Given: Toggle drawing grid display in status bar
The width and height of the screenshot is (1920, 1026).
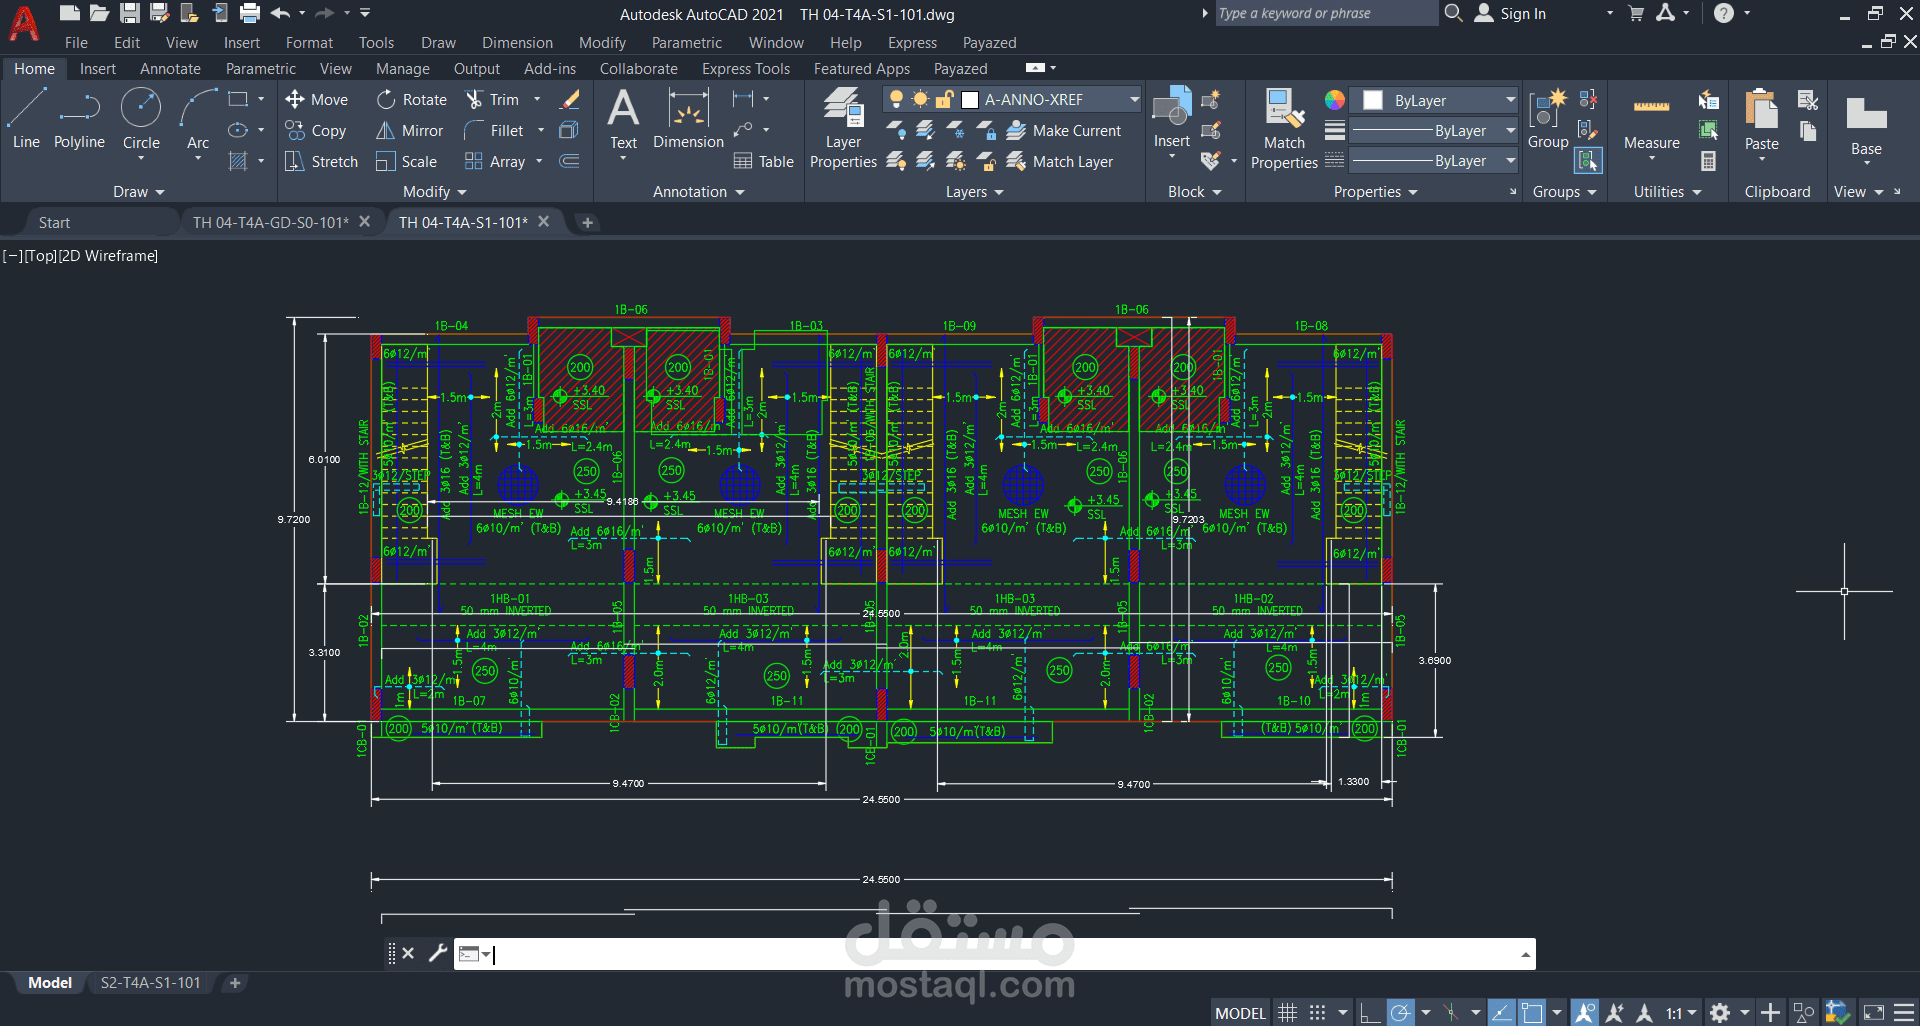Looking at the screenshot, I should [x=1288, y=1013].
